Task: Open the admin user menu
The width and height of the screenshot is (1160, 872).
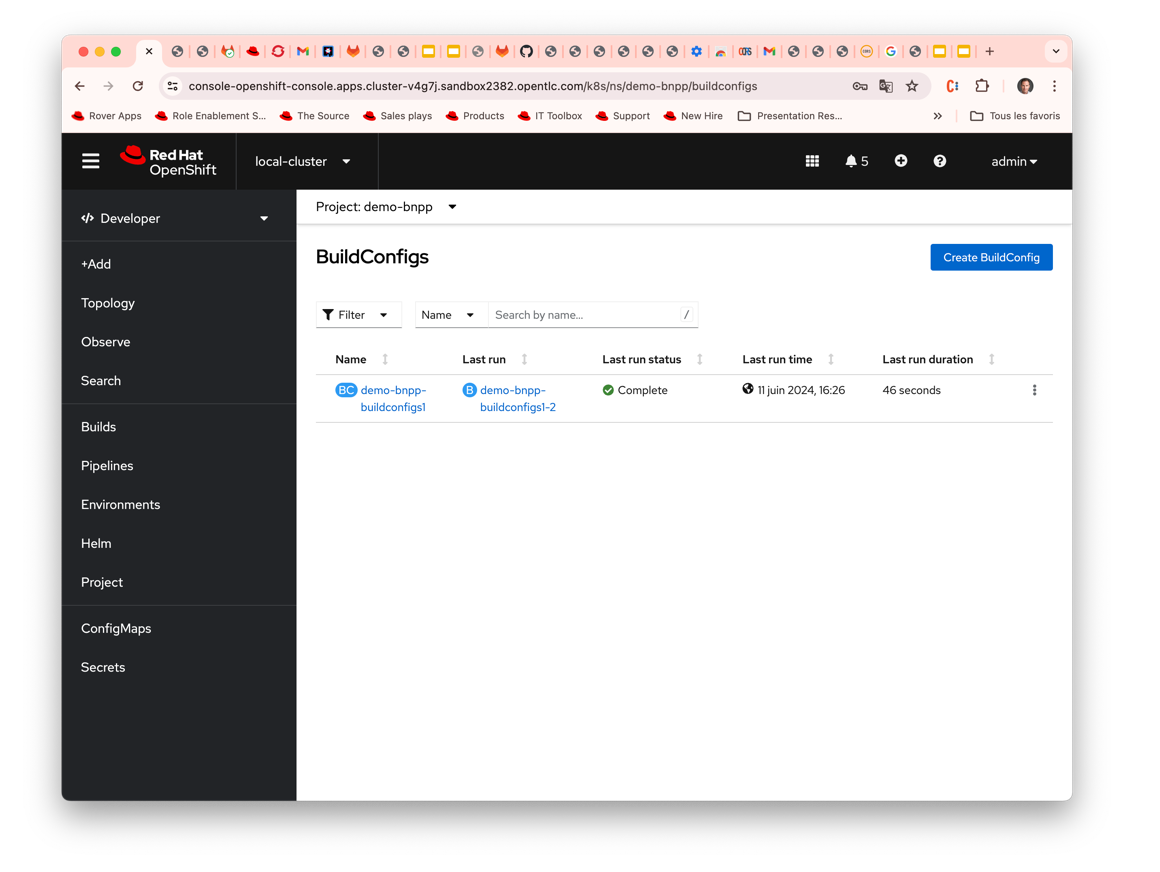Action: (1014, 161)
